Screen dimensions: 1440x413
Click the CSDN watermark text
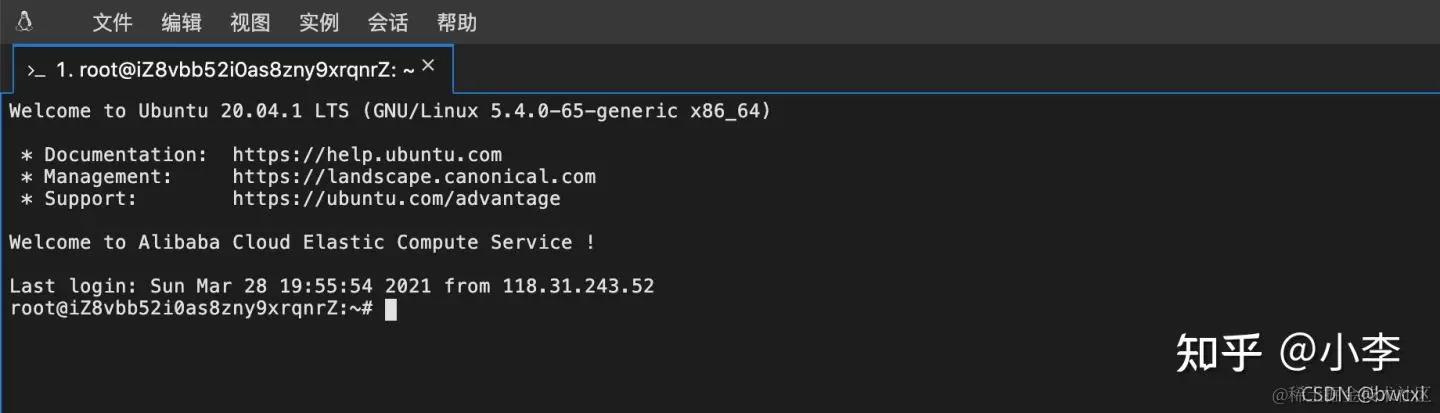tap(1362, 395)
